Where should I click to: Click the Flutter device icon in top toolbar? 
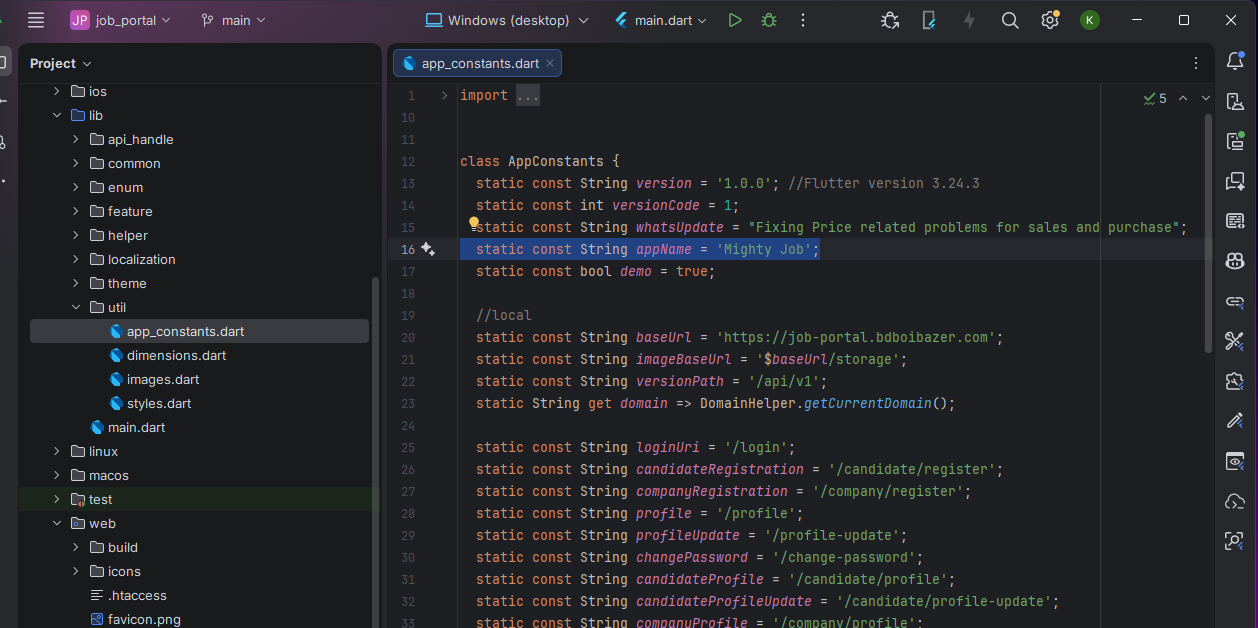(929, 20)
